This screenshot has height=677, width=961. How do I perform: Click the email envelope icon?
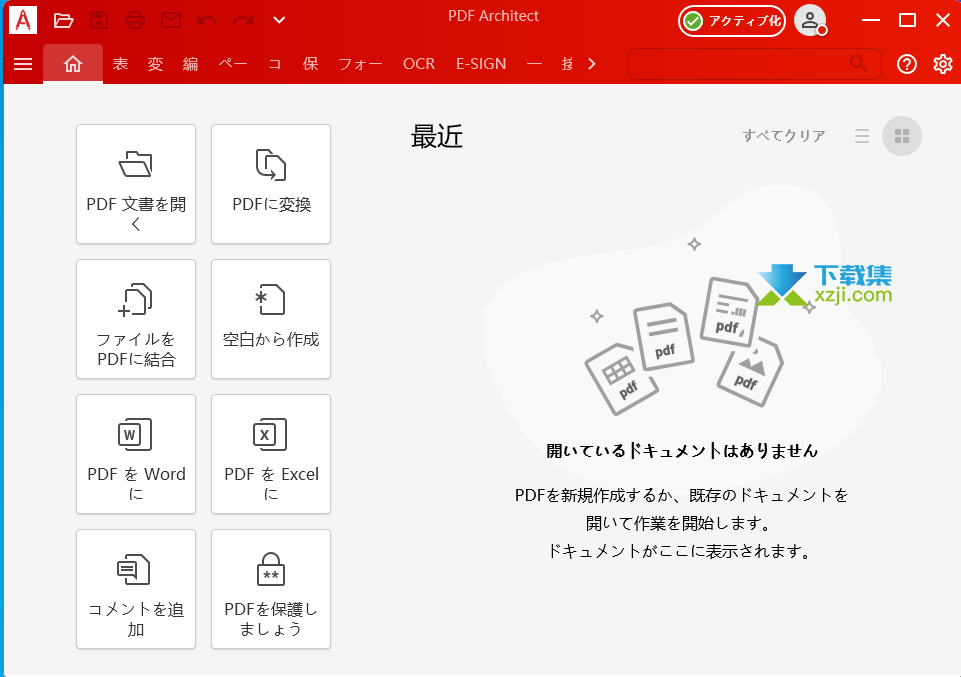click(x=171, y=20)
